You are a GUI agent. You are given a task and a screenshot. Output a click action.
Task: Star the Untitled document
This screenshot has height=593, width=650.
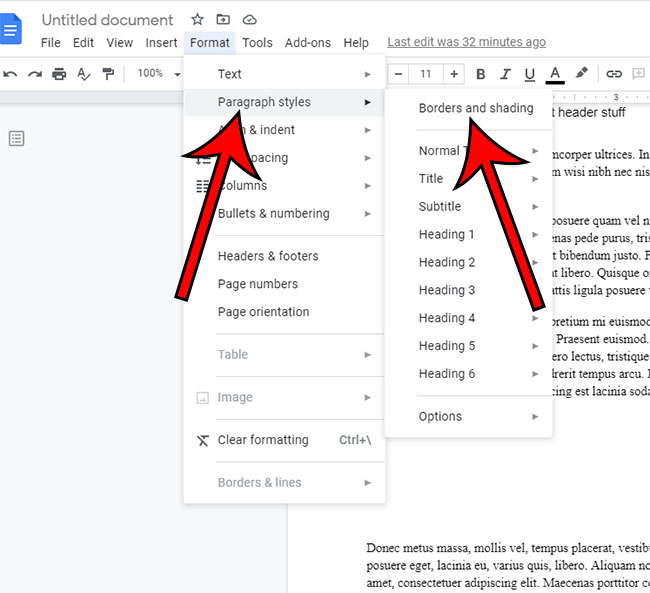pos(197,20)
